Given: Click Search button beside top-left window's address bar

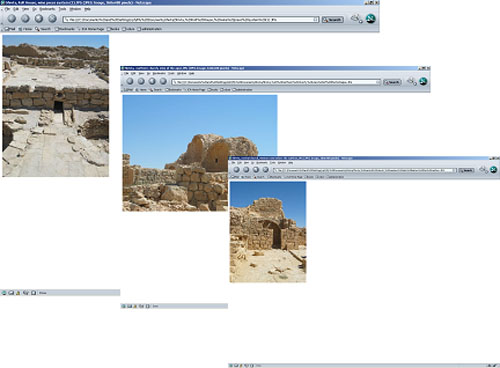Looking at the screenshot, I should [333, 19].
